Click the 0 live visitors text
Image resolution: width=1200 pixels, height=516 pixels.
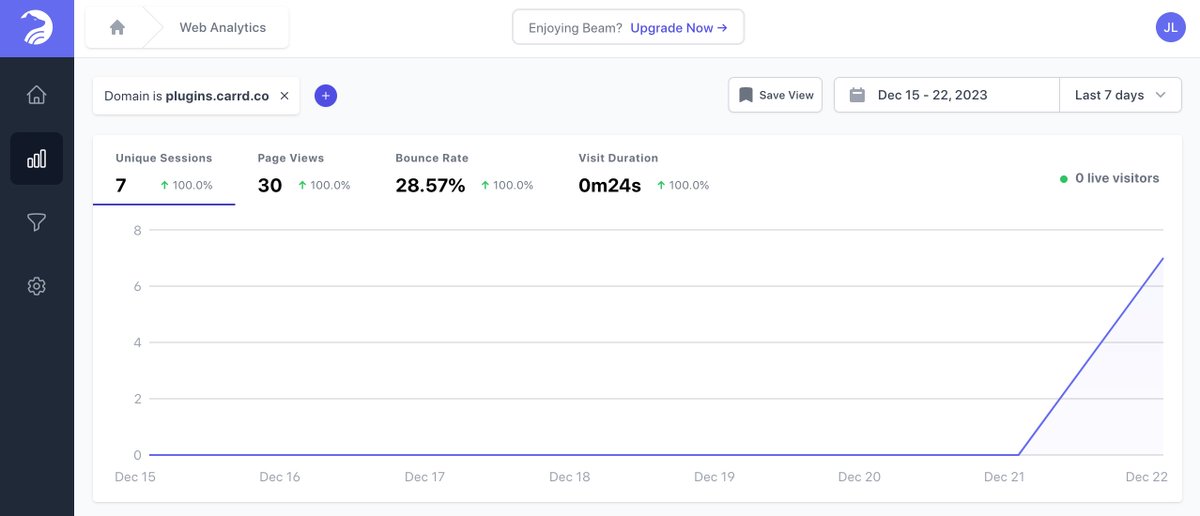(x=1117, y=178)
